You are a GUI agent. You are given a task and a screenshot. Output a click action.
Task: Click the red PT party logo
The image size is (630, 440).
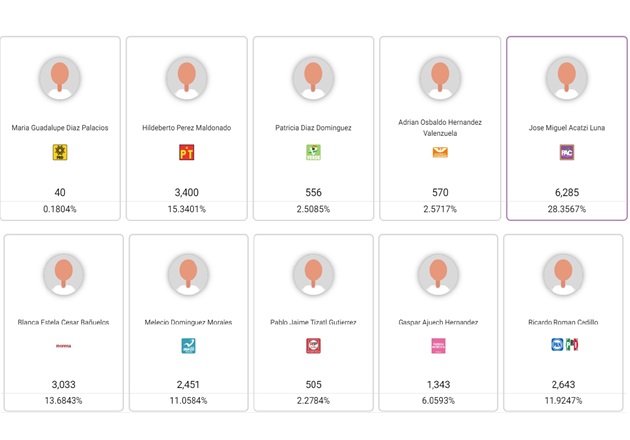pos(186,152)
